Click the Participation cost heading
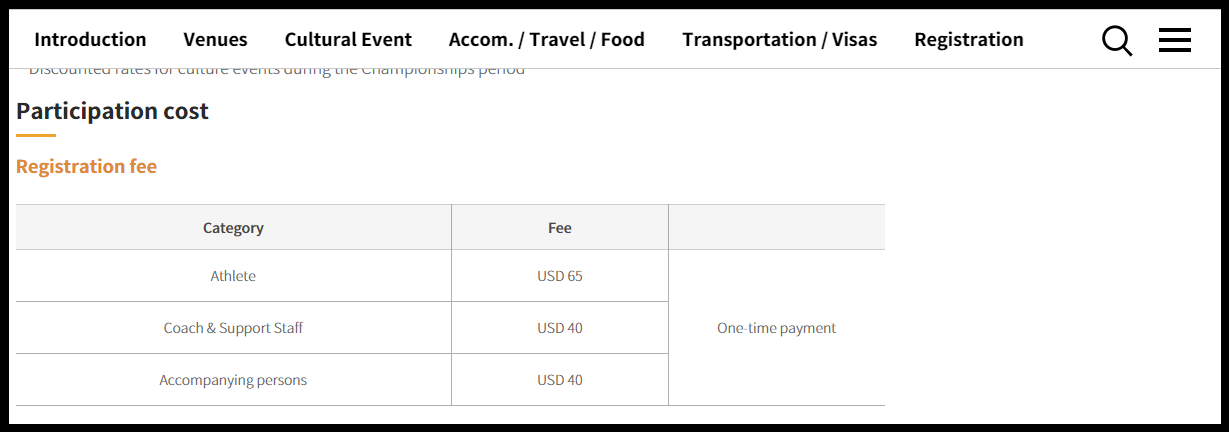 [x=112, y=111]
